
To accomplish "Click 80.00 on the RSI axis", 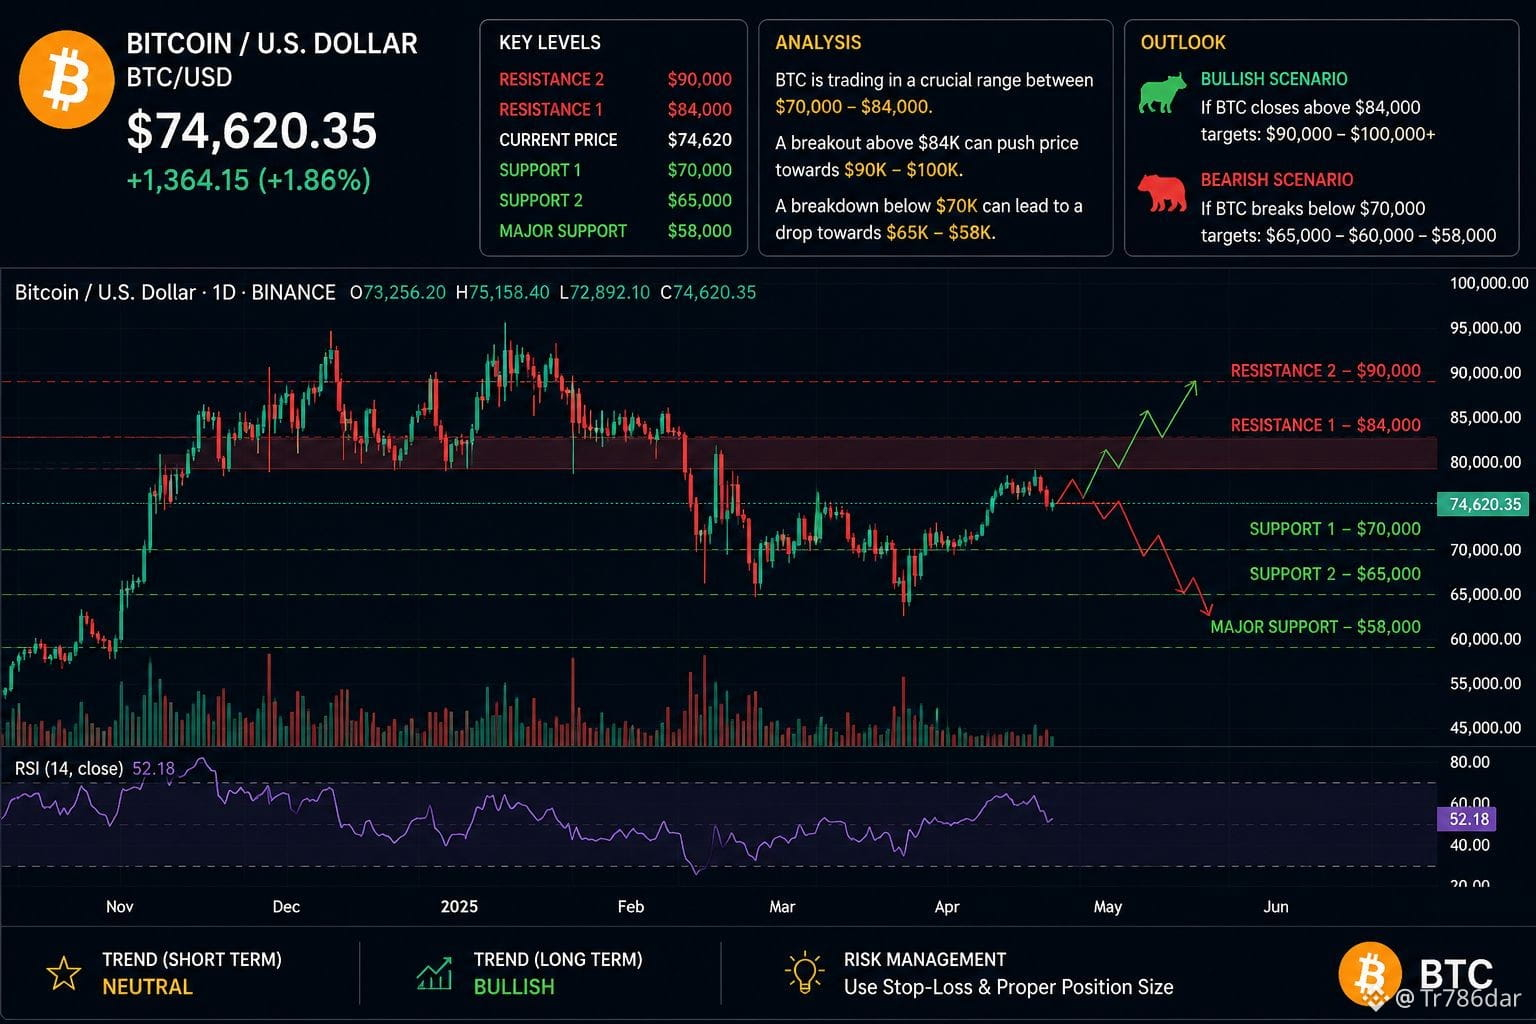I will click(1470, 762).
